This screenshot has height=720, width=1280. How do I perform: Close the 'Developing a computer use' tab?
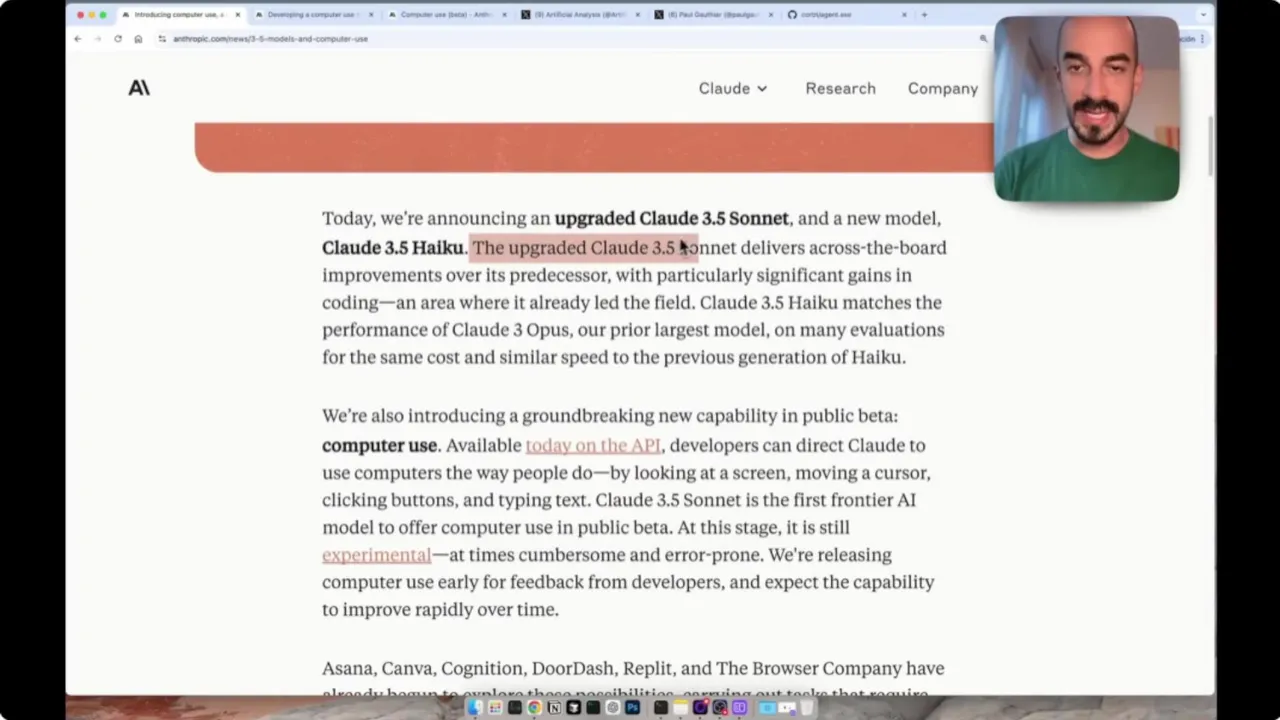371,15
